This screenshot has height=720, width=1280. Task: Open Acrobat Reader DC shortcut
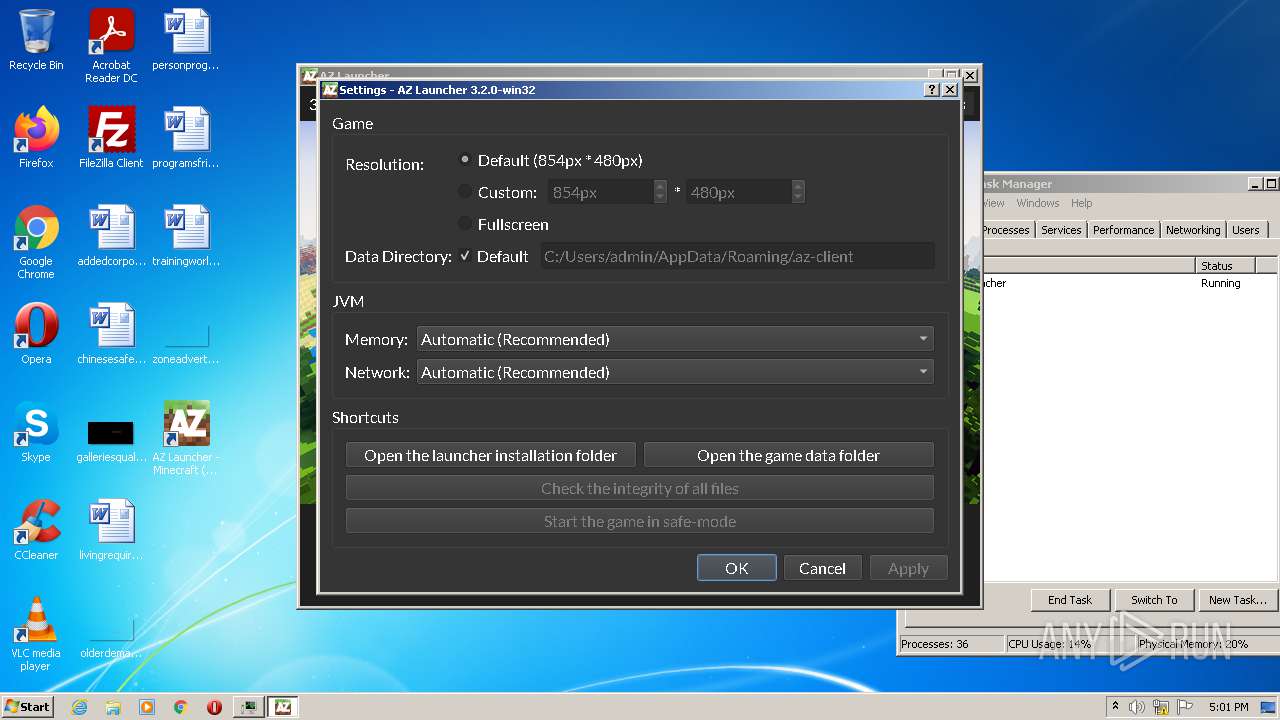point(111,46)
